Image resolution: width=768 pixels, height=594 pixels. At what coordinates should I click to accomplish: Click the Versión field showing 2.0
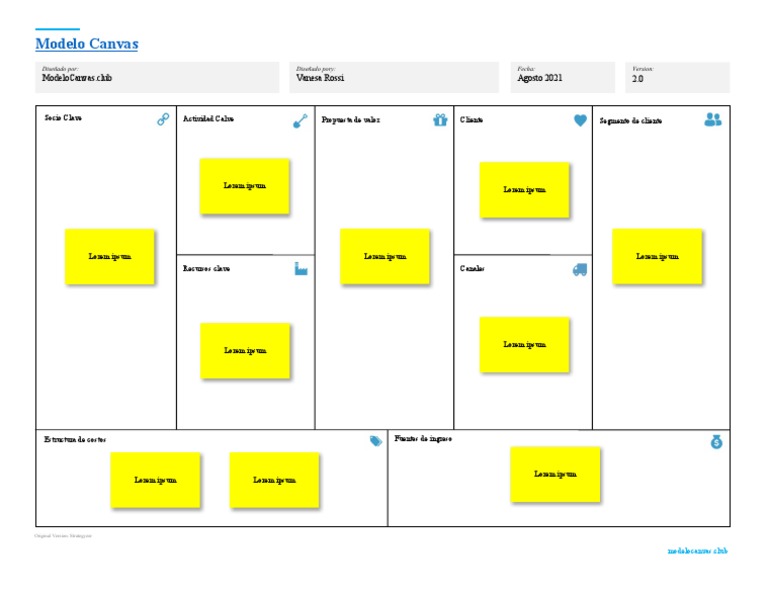[678, 77]
